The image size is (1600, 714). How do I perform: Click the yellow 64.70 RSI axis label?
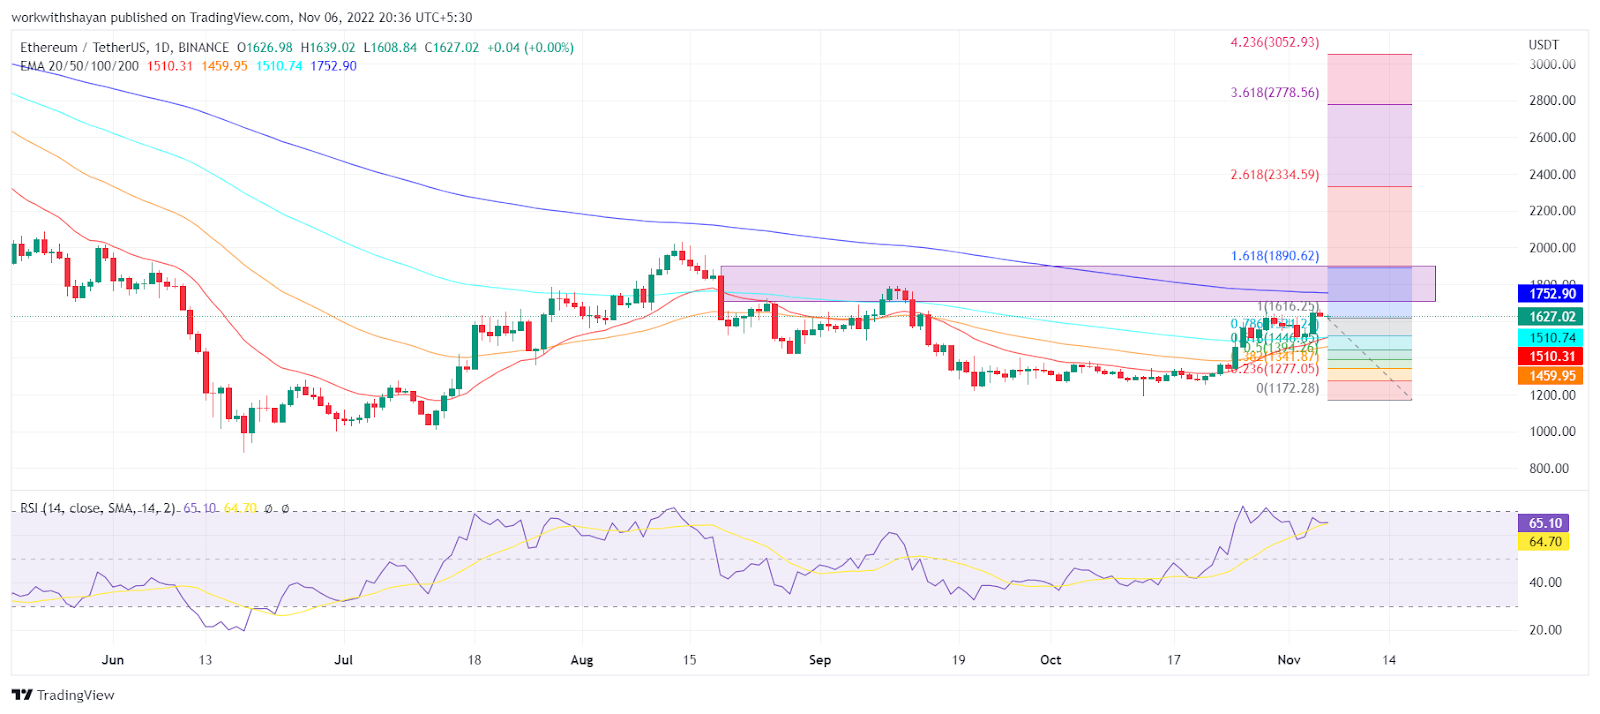1544,542
